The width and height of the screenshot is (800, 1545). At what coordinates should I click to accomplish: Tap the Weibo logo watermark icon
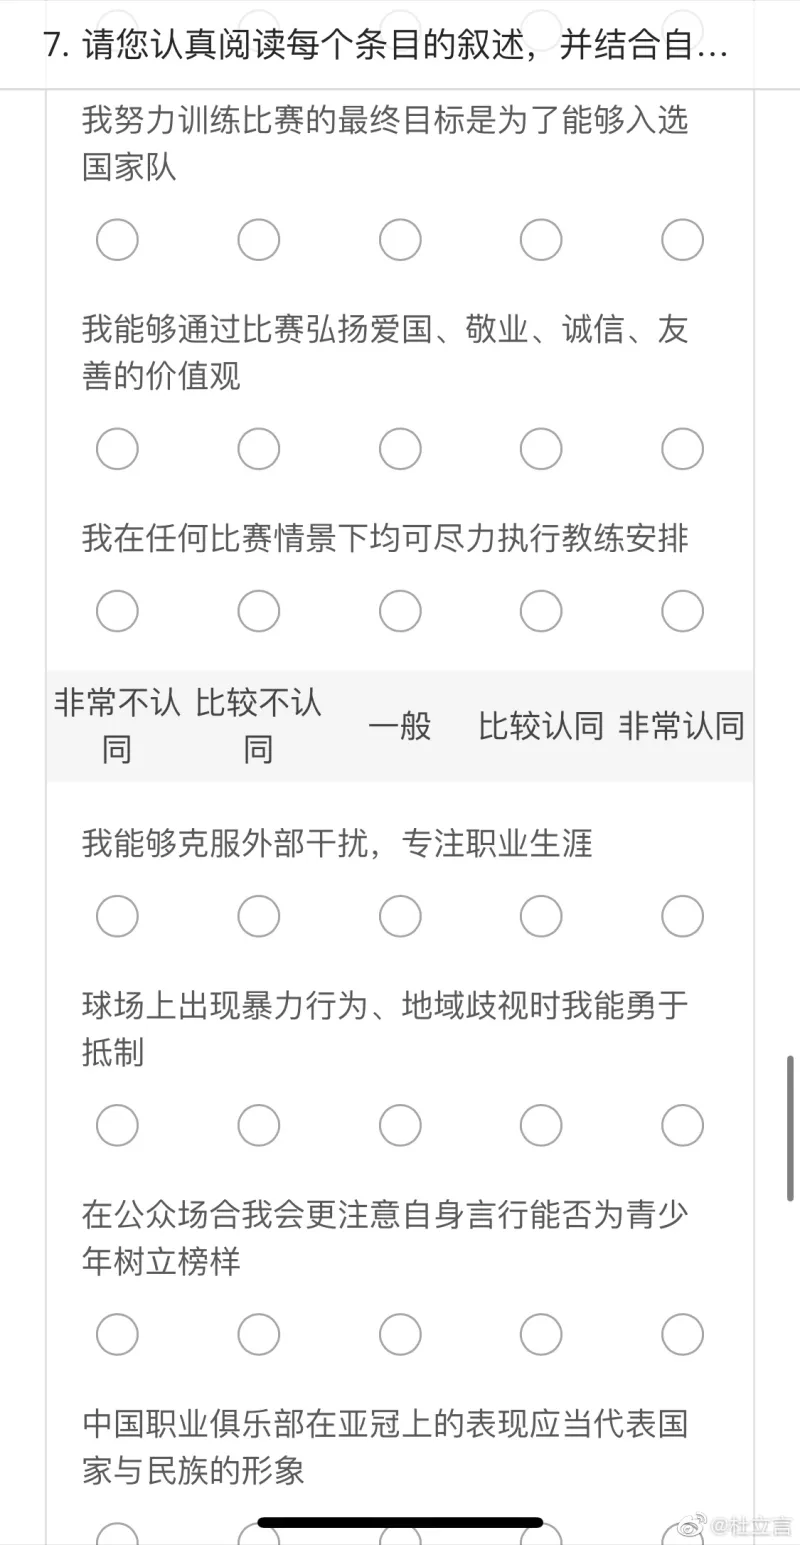692,1525
